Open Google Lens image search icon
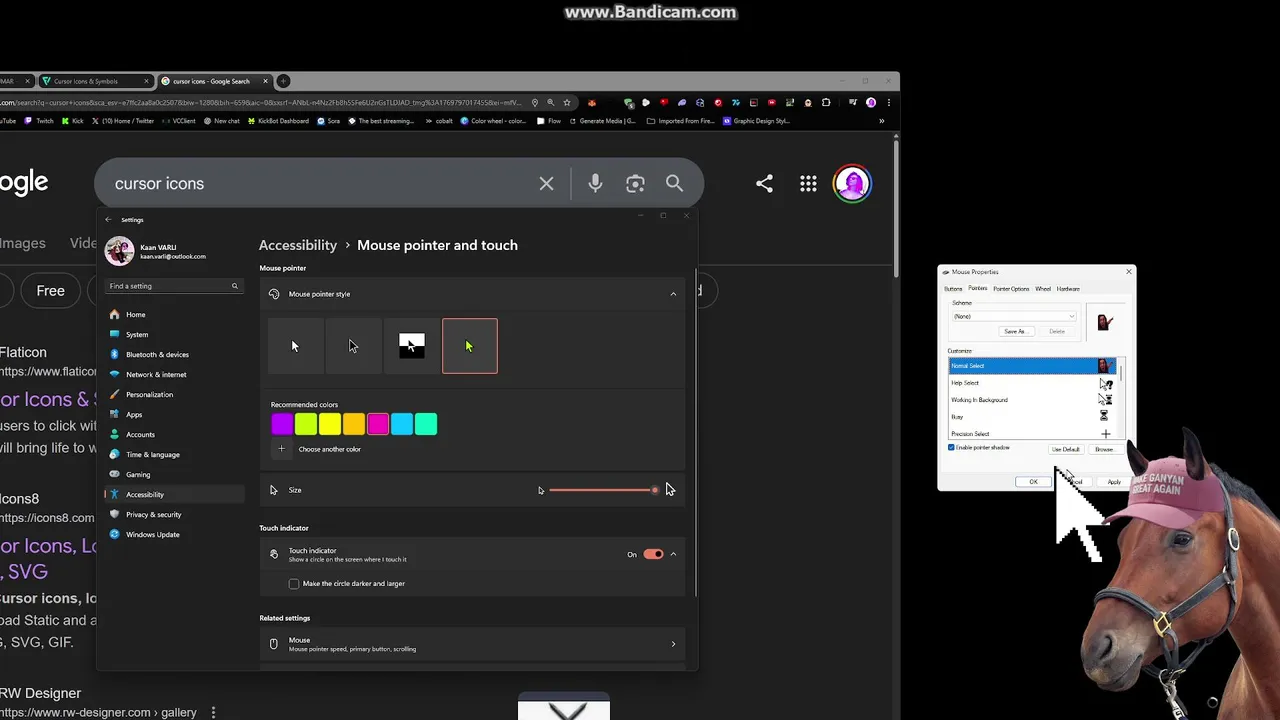The width and height of the screenshot is (1280, 720). pos(635,184)
